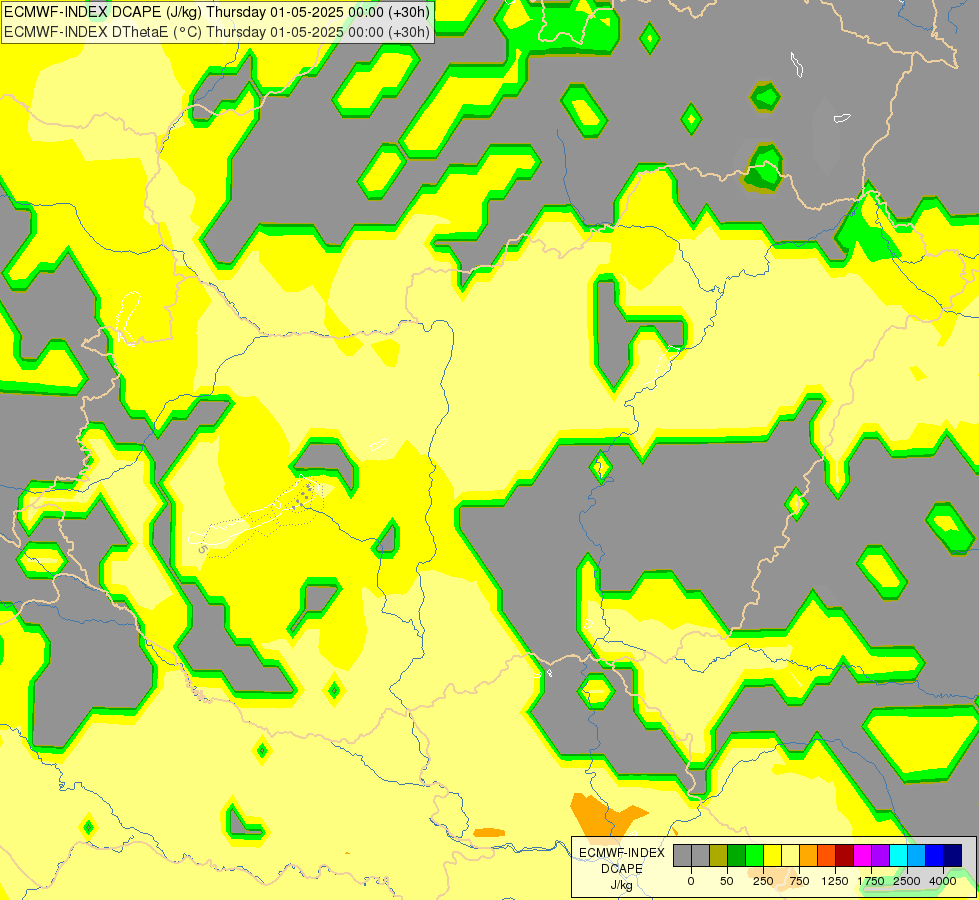Viewport: 979px width, 900px height.
Task: Click the legend scale value '750'
Action: click(x=799, y=881)
